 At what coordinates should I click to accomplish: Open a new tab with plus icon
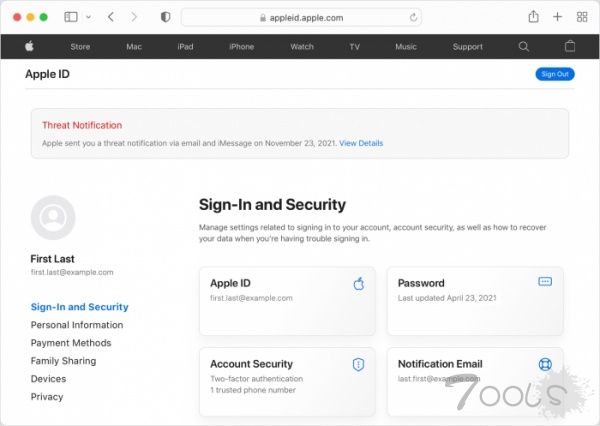tap(558, 17)
